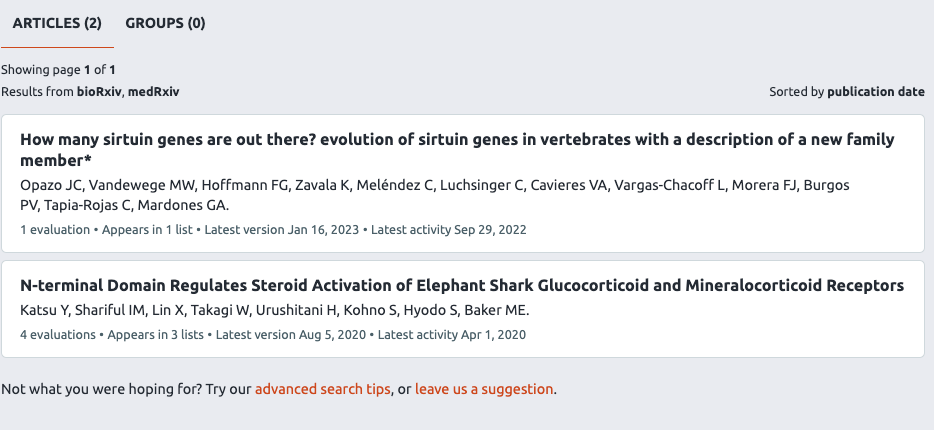Viewport: 934px width, 430px height.
Task: Follow the leave us a suggestion link
Action: (484, 389)
